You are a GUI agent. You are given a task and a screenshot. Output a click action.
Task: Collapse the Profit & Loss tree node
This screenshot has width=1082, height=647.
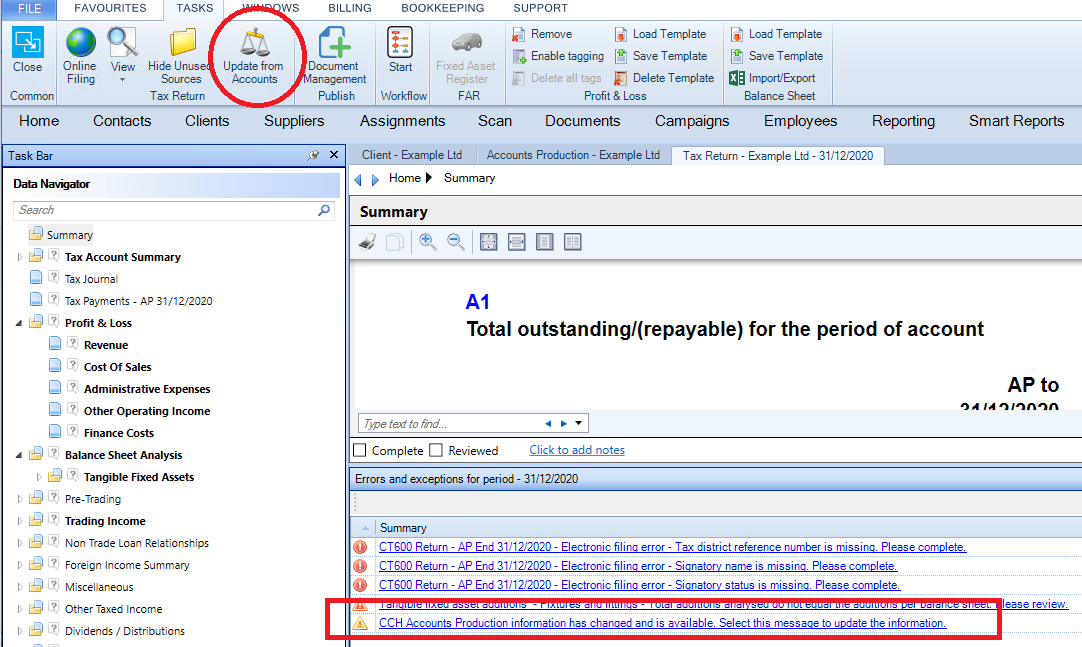point(19,323)
